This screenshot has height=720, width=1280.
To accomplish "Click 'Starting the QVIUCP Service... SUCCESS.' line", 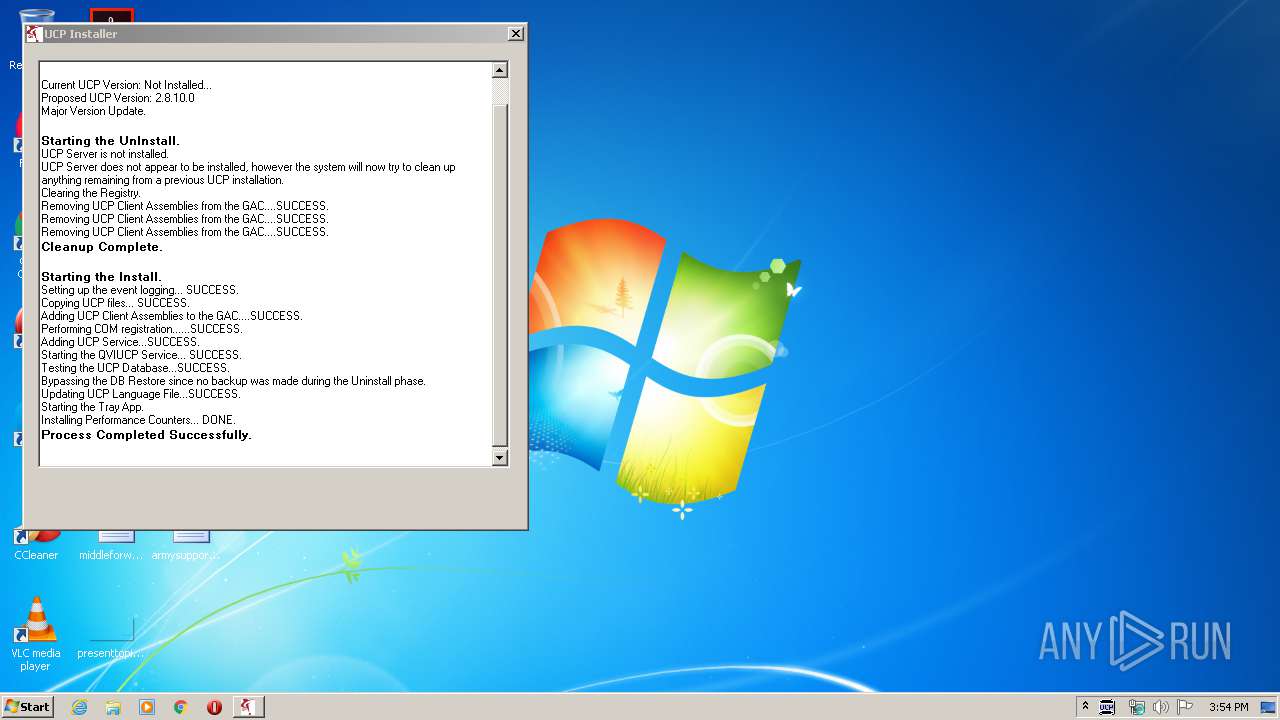I will (x=141, y=355).
